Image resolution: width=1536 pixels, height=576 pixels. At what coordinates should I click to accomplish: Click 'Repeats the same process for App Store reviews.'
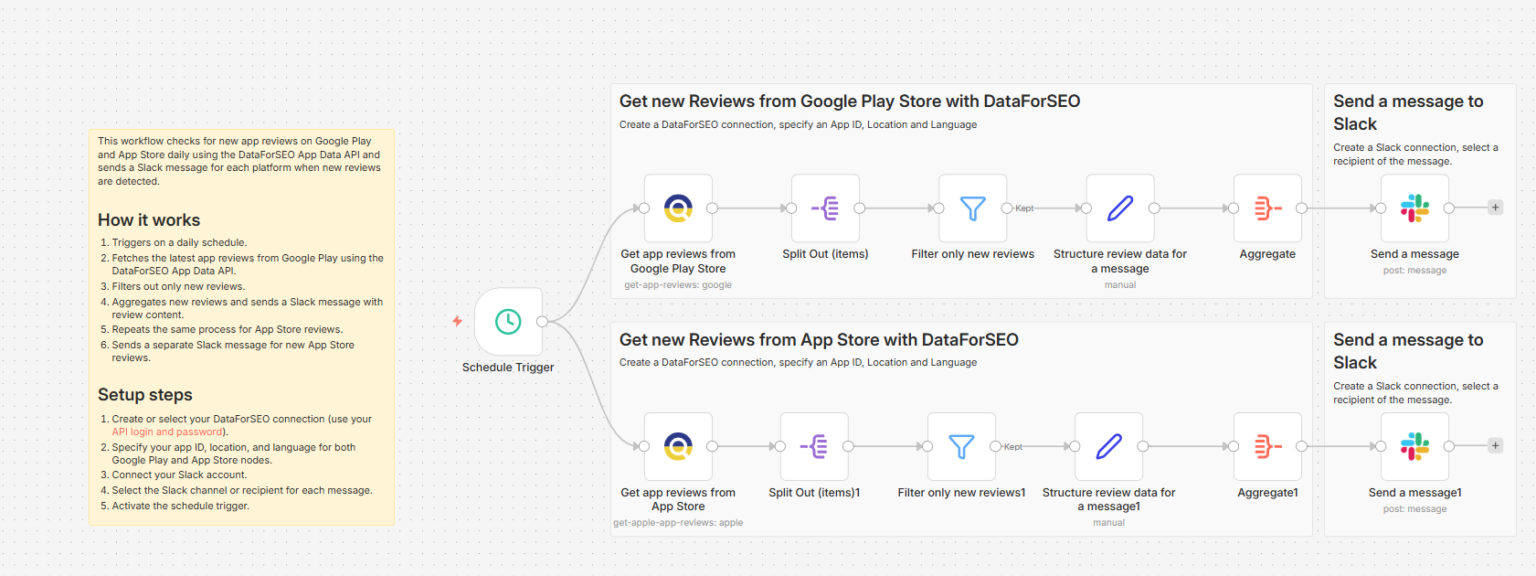tap(227, 330)
